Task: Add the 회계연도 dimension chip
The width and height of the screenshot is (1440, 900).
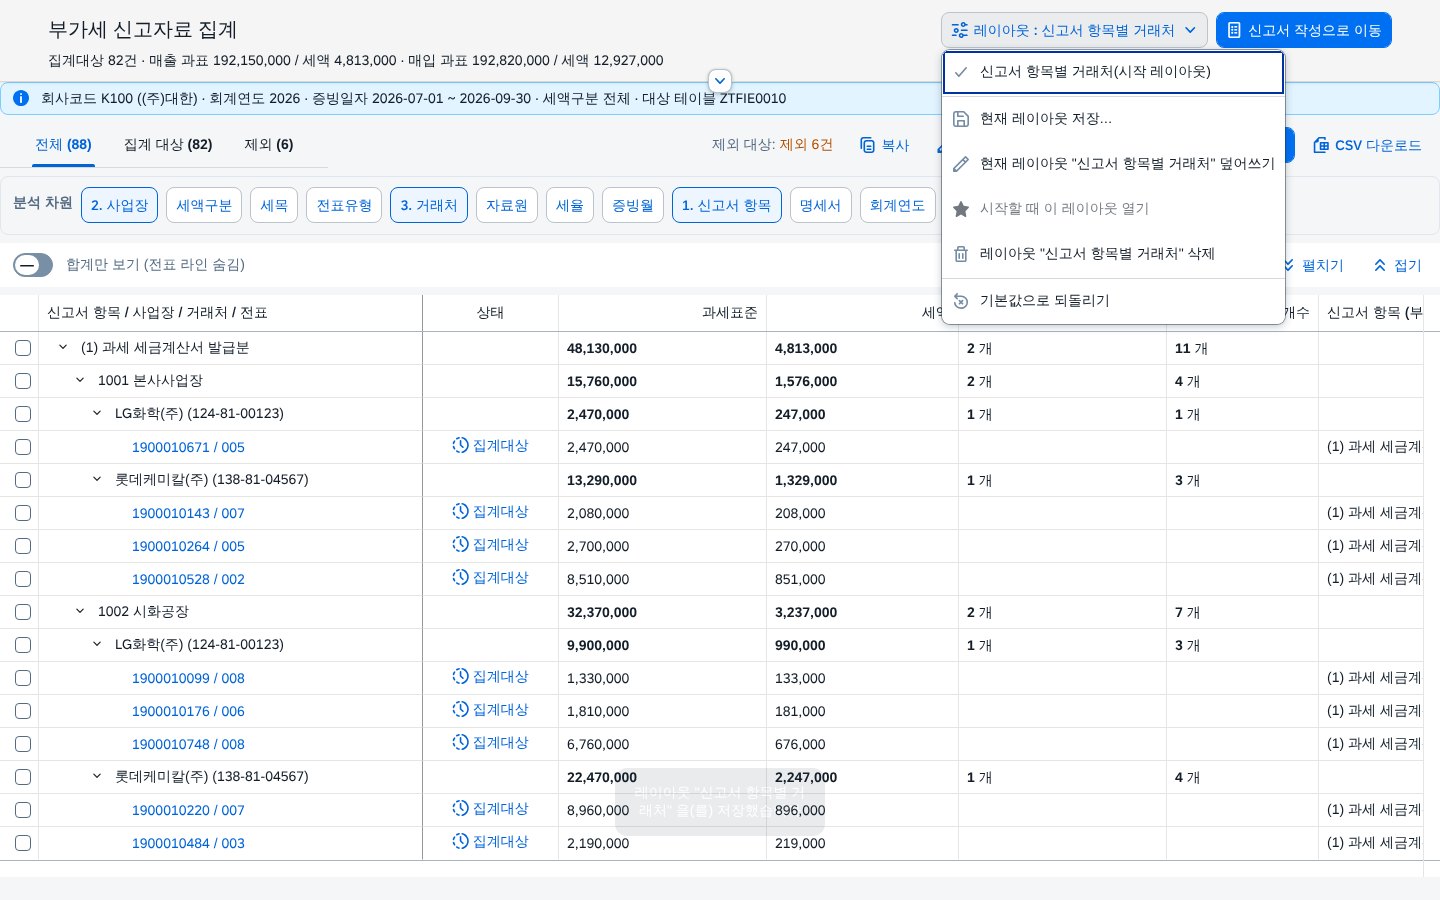Action: pyautogui.click(x=897, y=205)
